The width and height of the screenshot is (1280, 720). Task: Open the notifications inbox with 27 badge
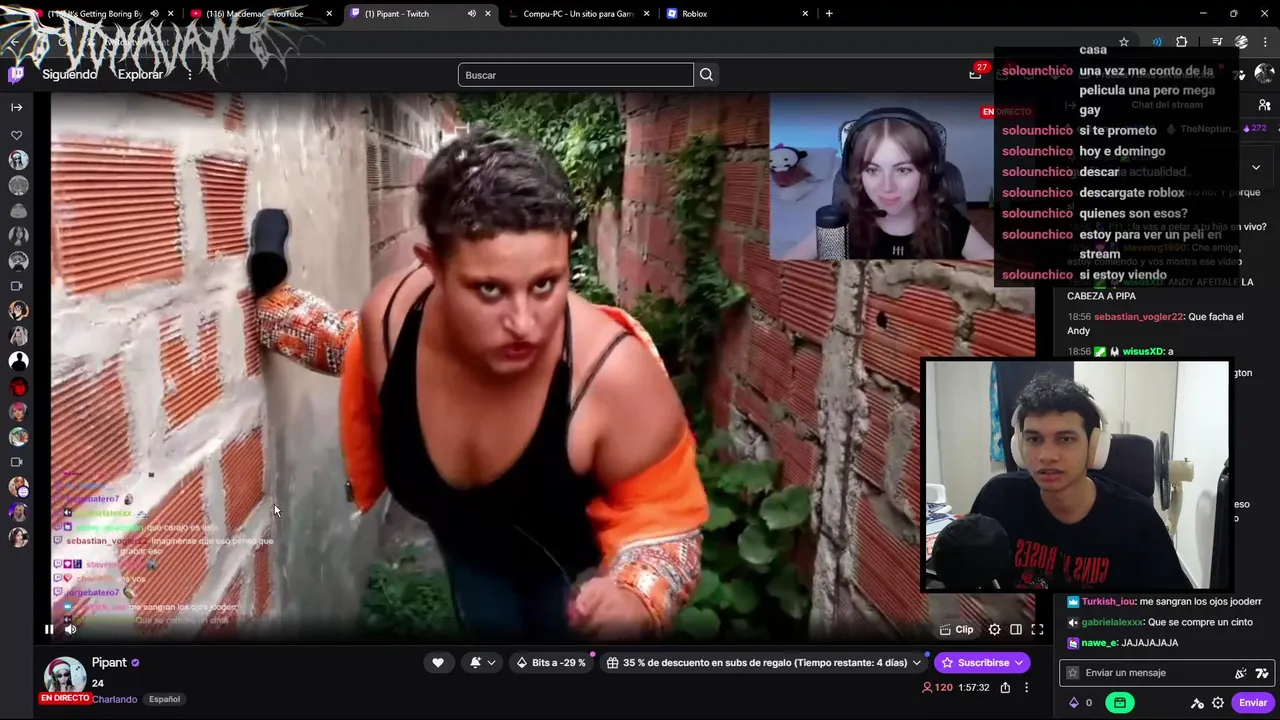(975, 74)
